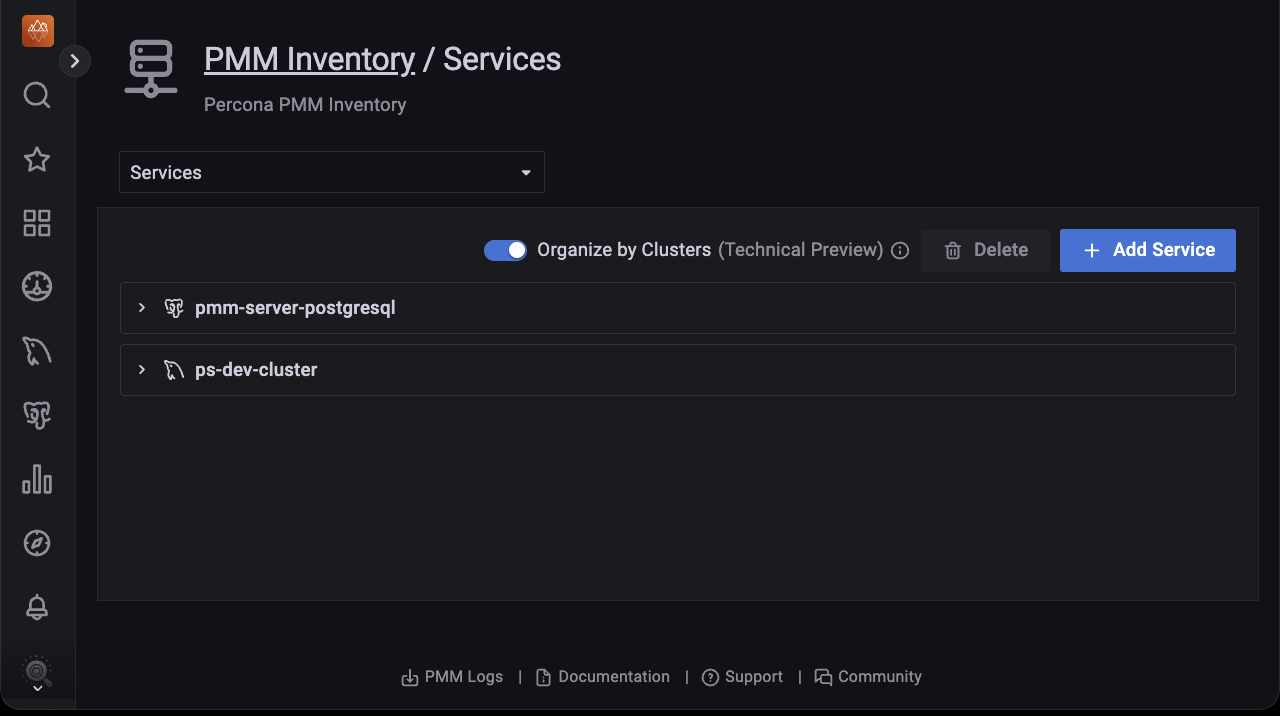Viewport: 1280px width, 716px height.
Task: Click the Add Service button
Action: click(x=1147, y=250)
